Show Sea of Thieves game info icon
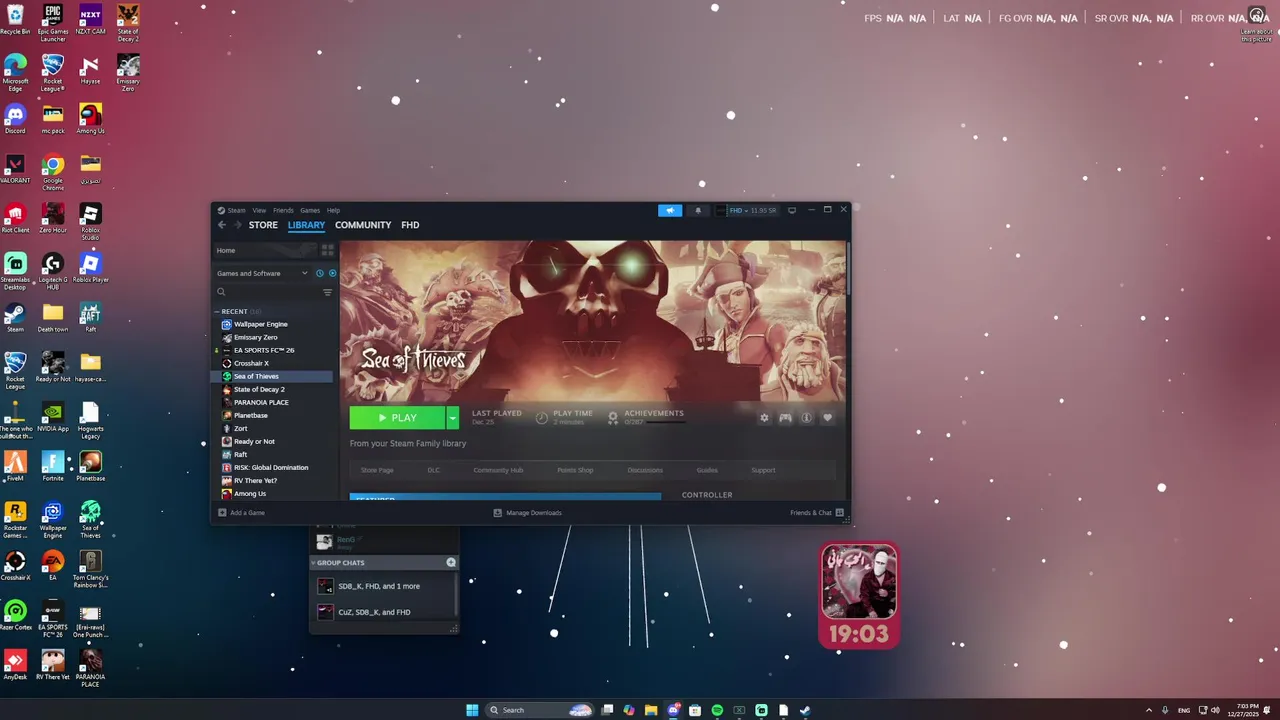This screenshot has height=720, width=1280. (806, 418)
